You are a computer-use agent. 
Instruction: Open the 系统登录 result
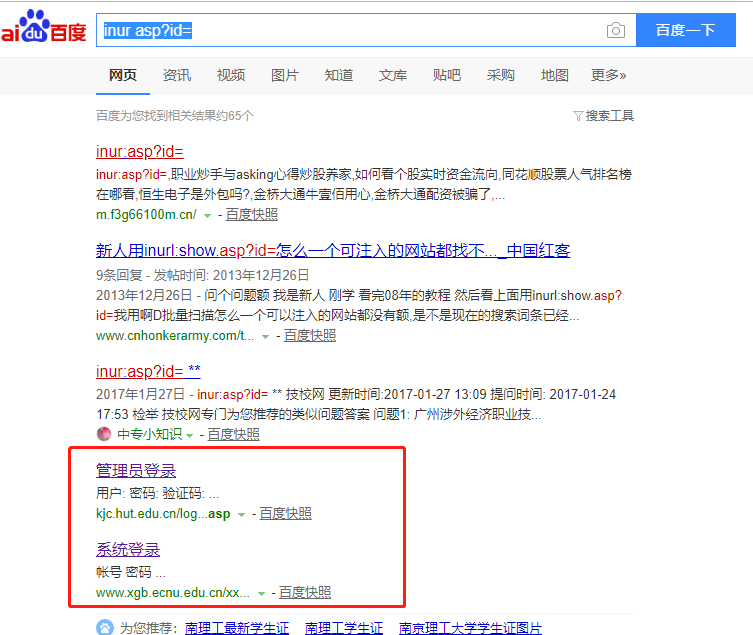128,550
